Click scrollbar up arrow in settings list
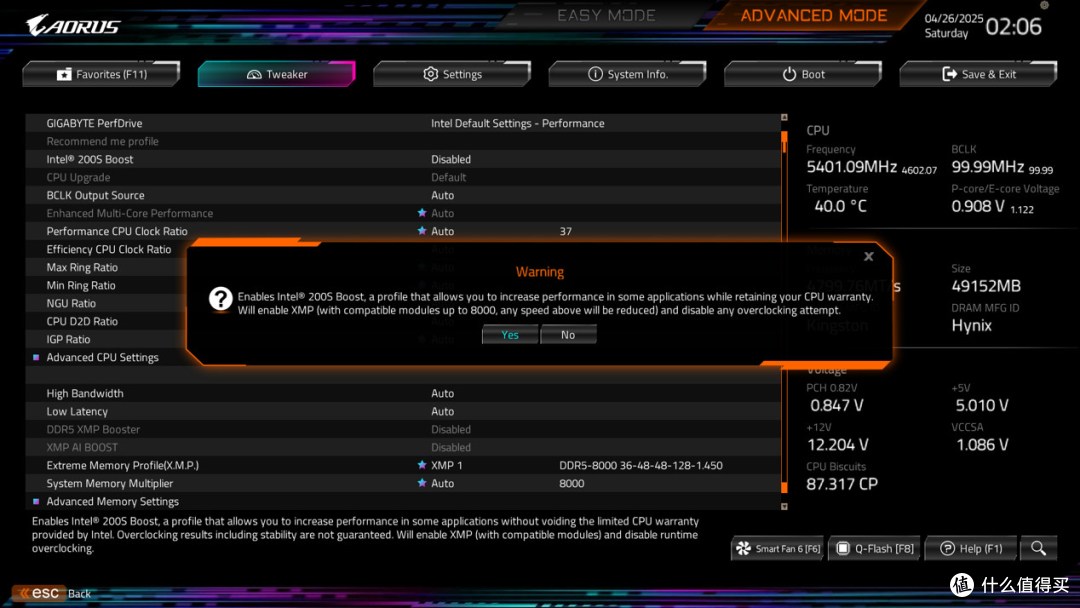Image resolution: width=1080 pixels, height=608 pixels. pyautogui.click(x=784, y=118)
